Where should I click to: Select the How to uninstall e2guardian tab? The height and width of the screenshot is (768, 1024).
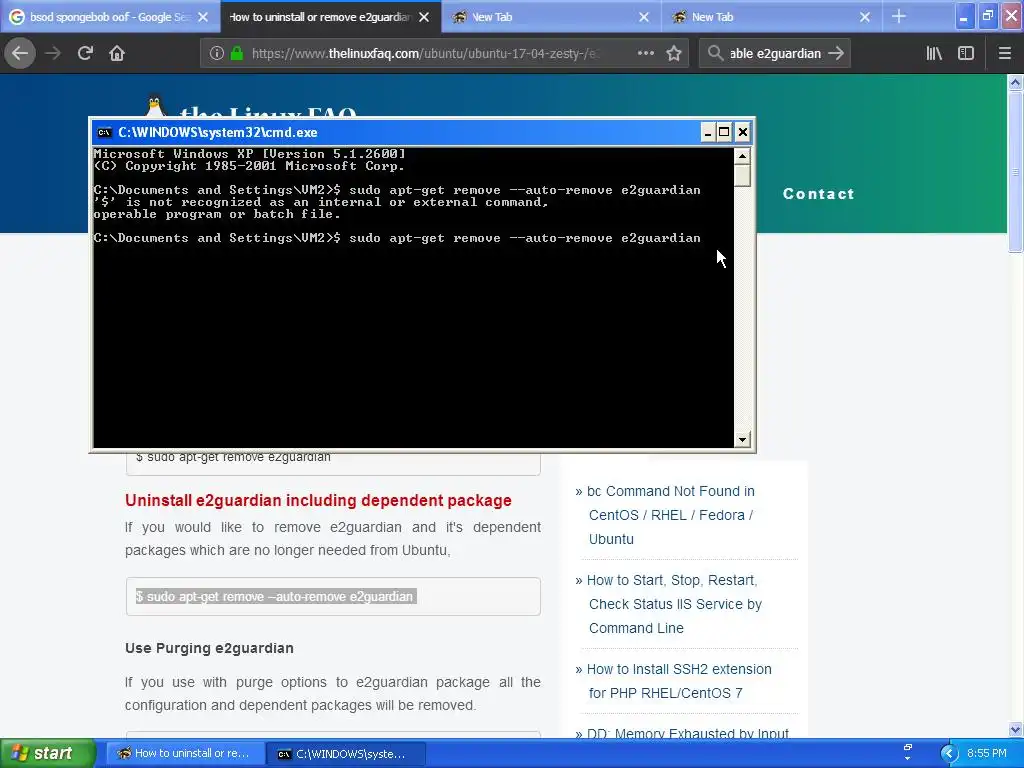(x=320, y=17)
